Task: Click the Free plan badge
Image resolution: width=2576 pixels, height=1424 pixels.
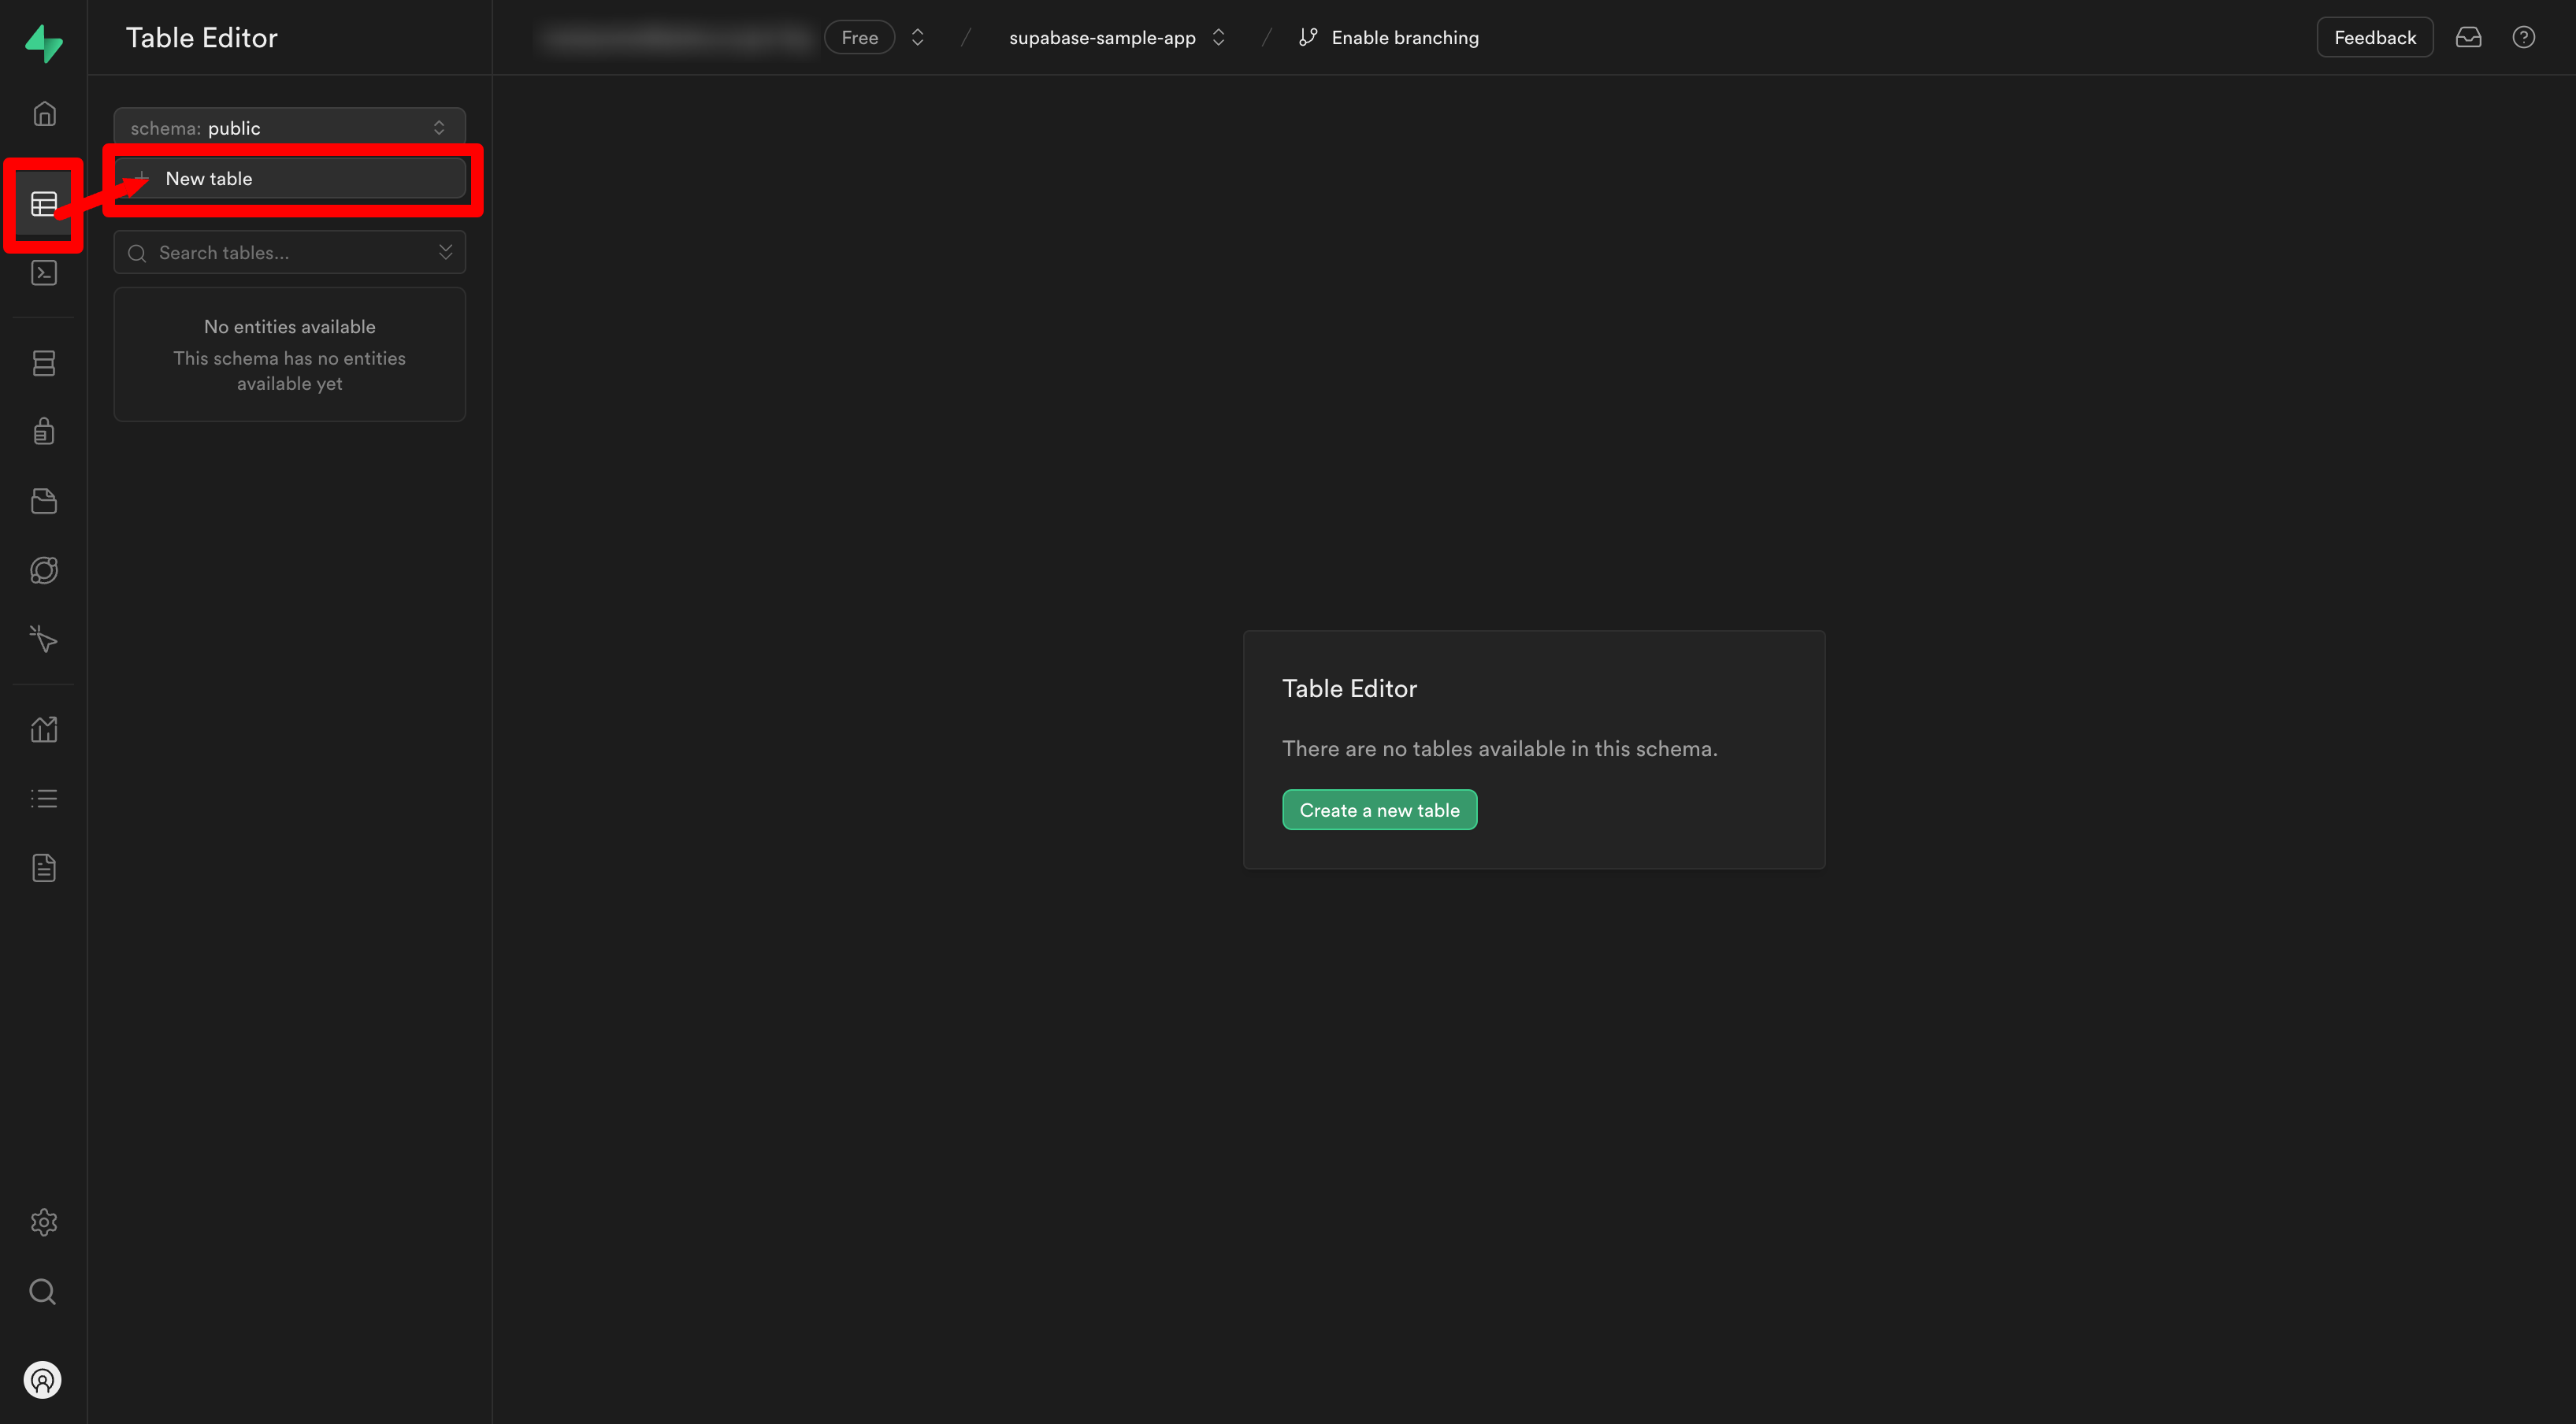Action: (859, 38)
